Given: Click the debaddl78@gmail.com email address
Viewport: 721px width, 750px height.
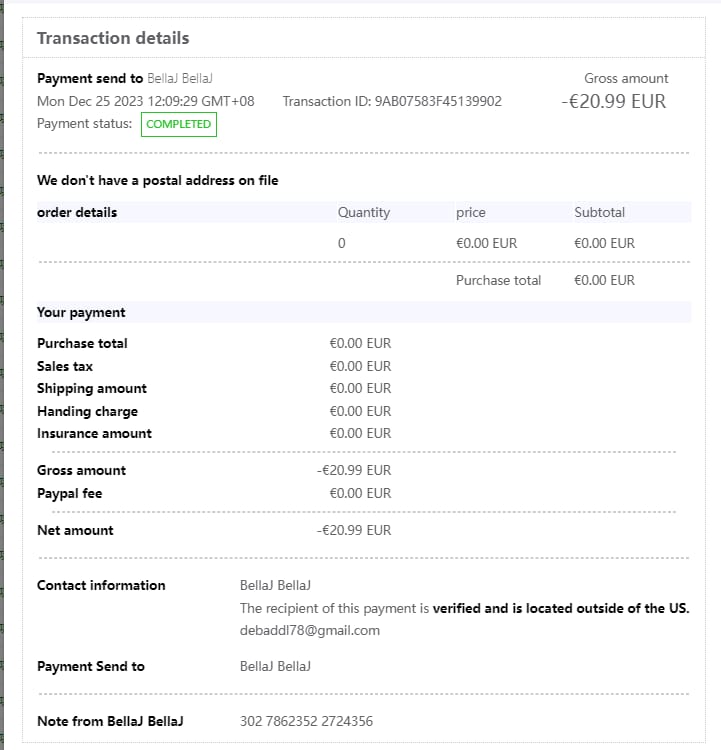Looking at the screenshot, I should click(x=310, y=630).
